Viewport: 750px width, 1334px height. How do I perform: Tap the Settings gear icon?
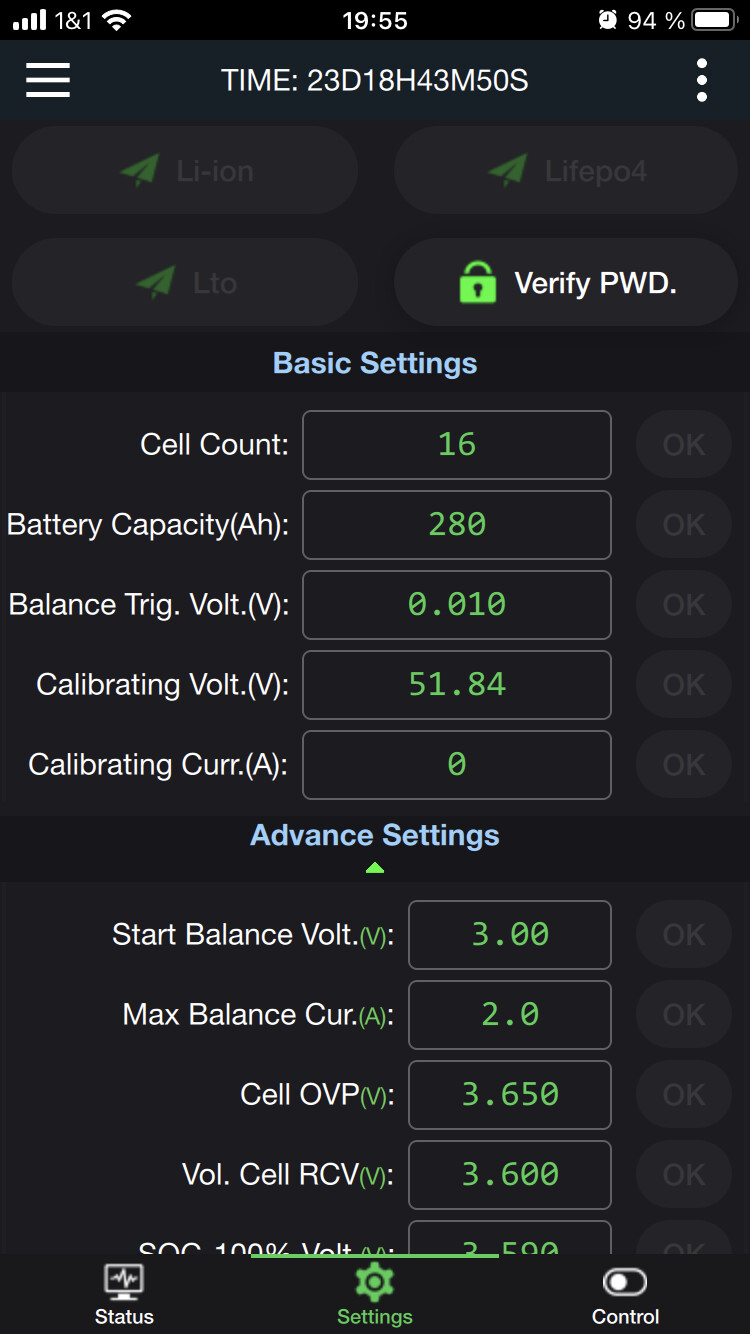coord(375,1281)
